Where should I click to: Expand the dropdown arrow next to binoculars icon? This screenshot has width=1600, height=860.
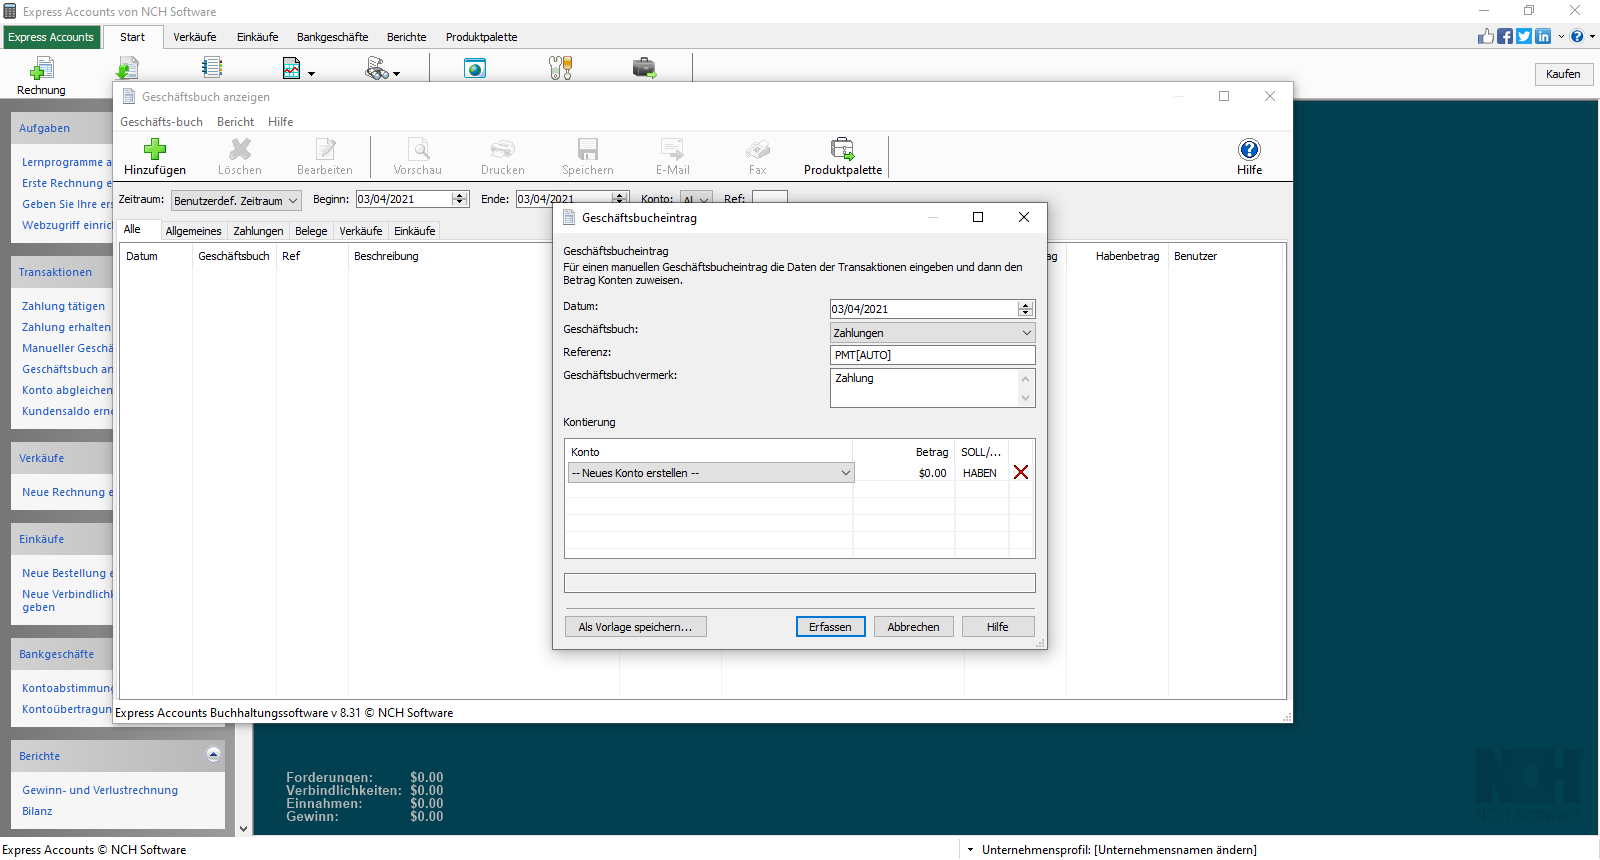(x=396, y=74)
